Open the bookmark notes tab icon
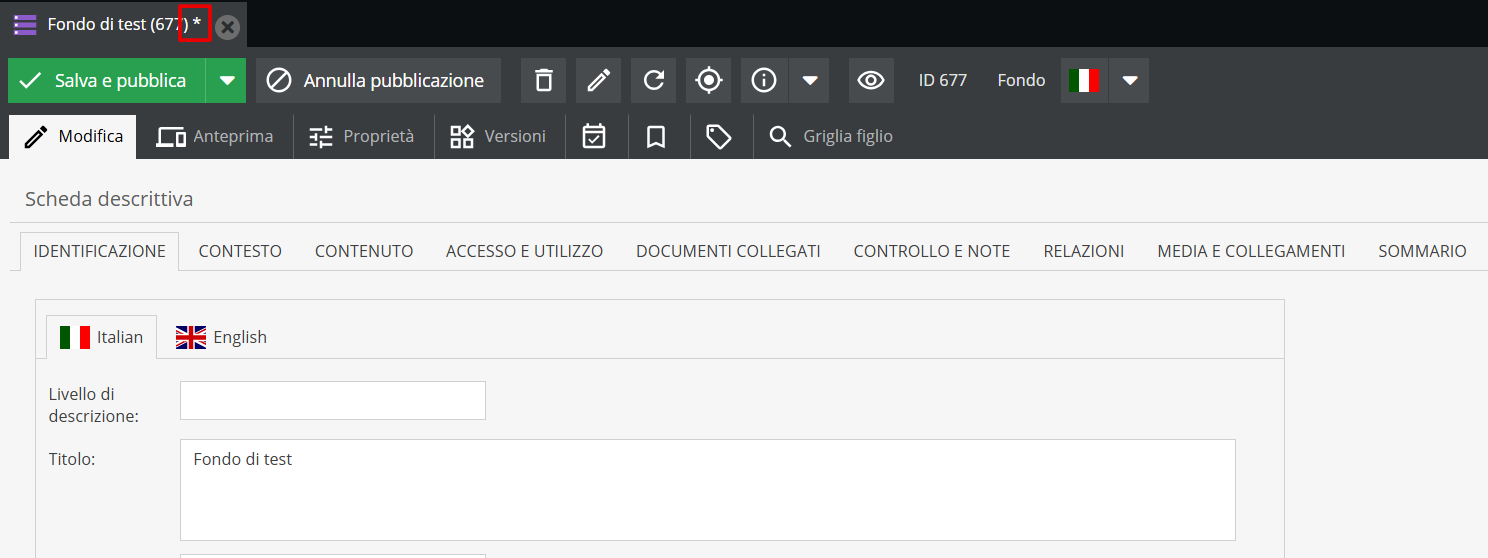The image size is (1488, 558). click(656, 136)
